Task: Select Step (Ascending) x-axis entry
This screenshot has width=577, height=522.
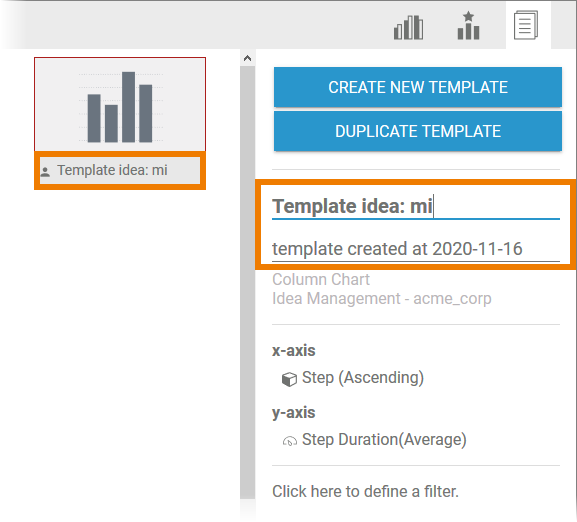Action: click(x=363, y=378)
